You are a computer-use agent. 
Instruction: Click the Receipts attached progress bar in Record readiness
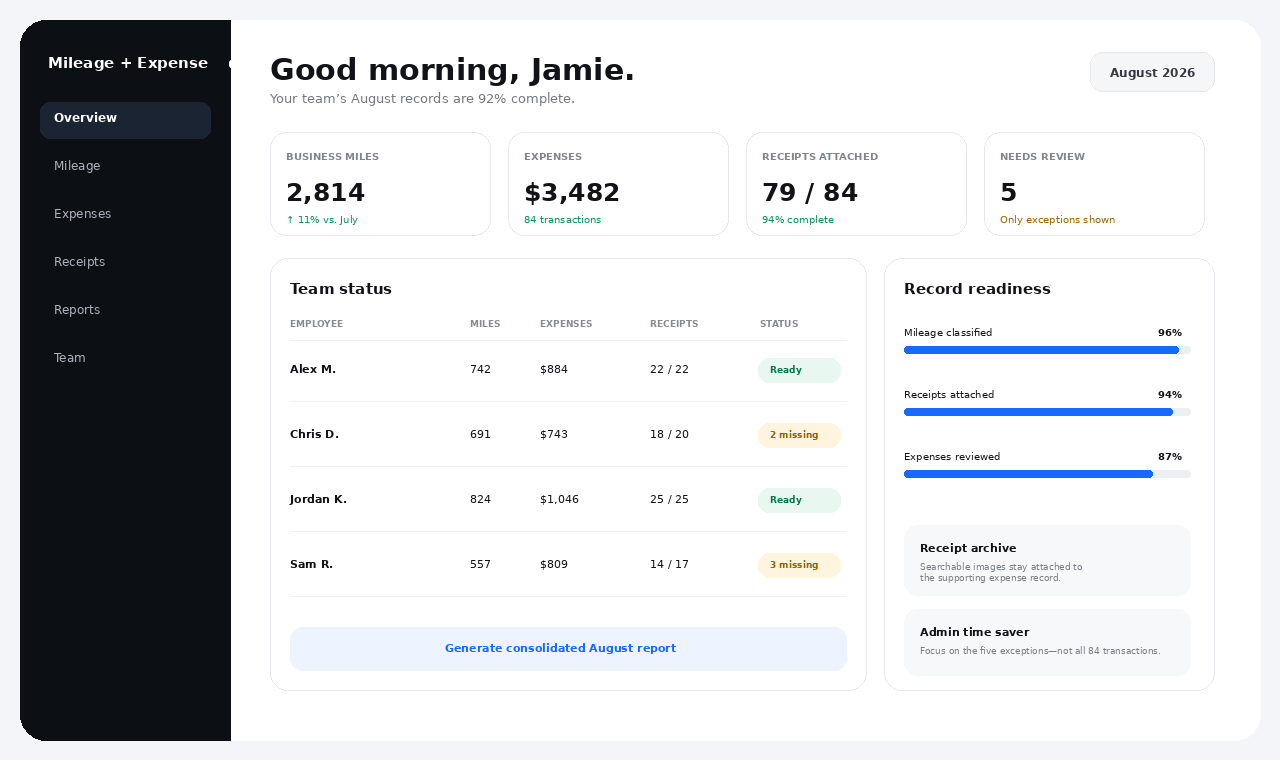[1047, 412]
